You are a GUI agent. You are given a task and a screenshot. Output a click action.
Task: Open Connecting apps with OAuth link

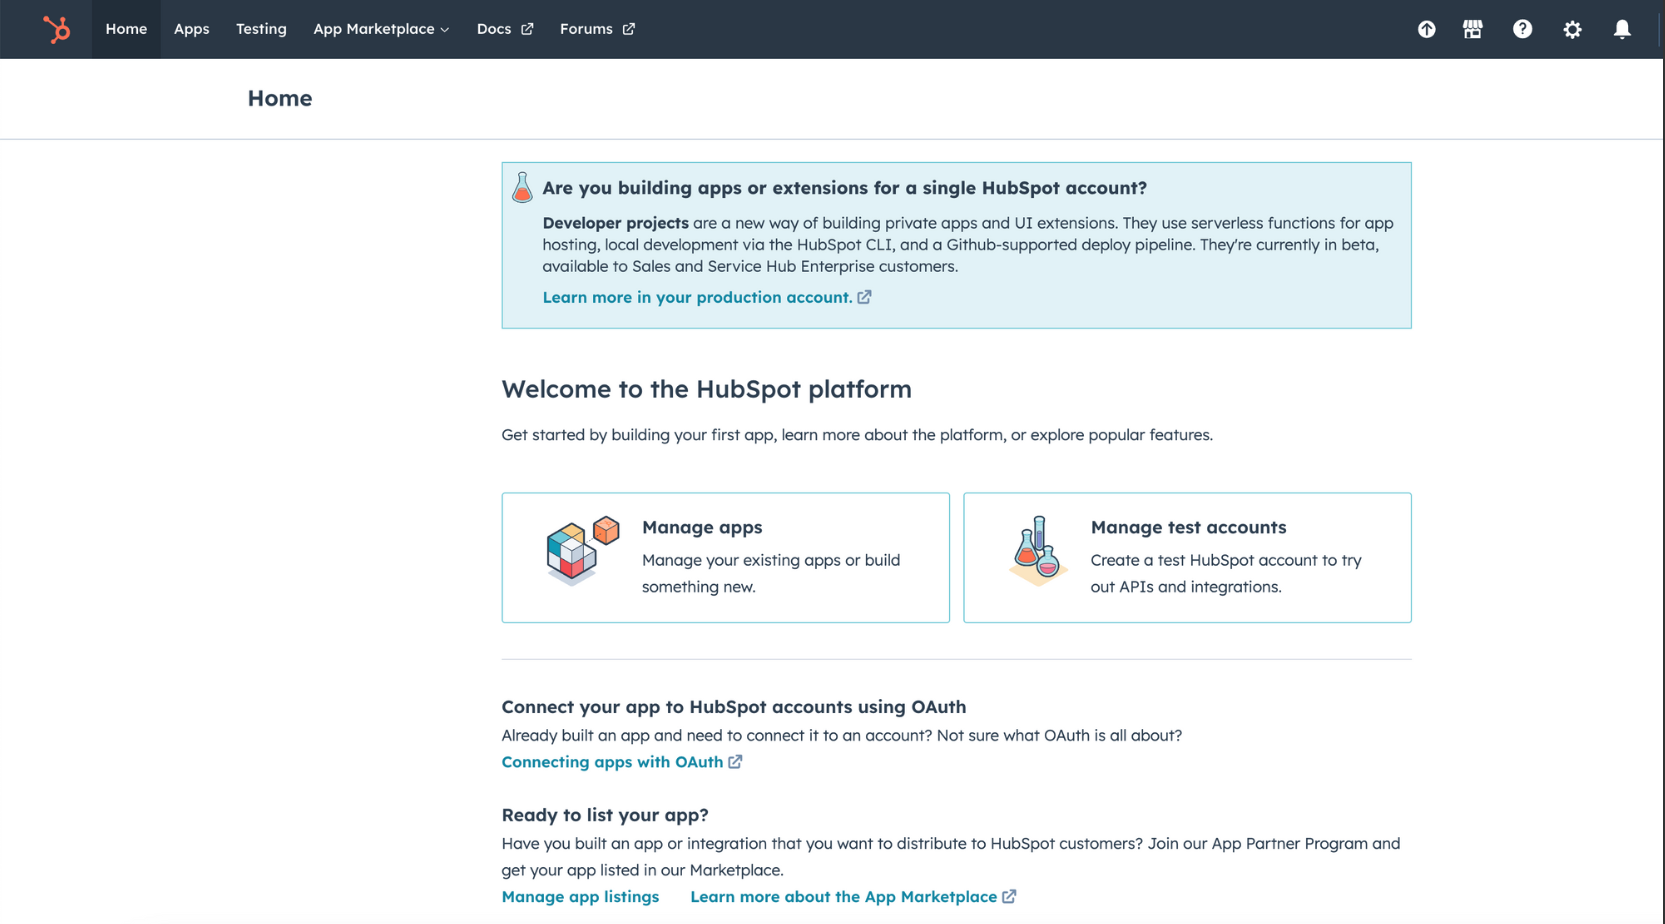tap(612, 762)
